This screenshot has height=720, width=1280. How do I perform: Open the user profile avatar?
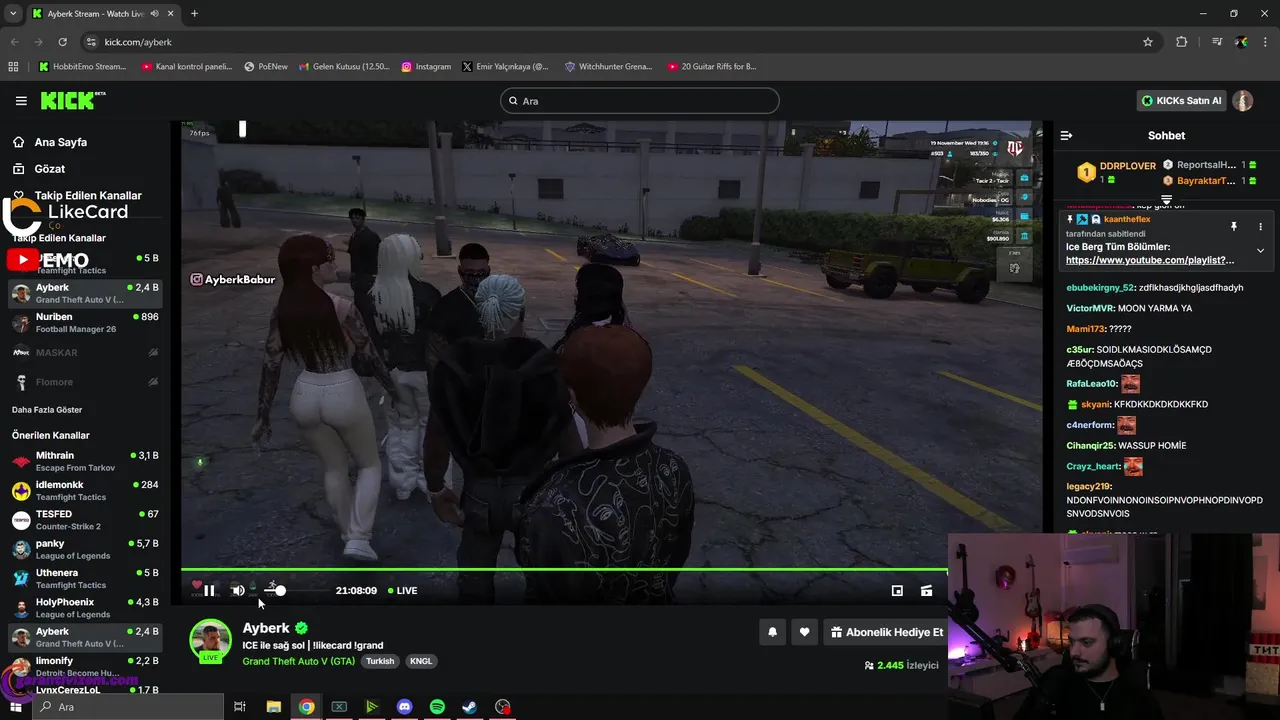1242,101
